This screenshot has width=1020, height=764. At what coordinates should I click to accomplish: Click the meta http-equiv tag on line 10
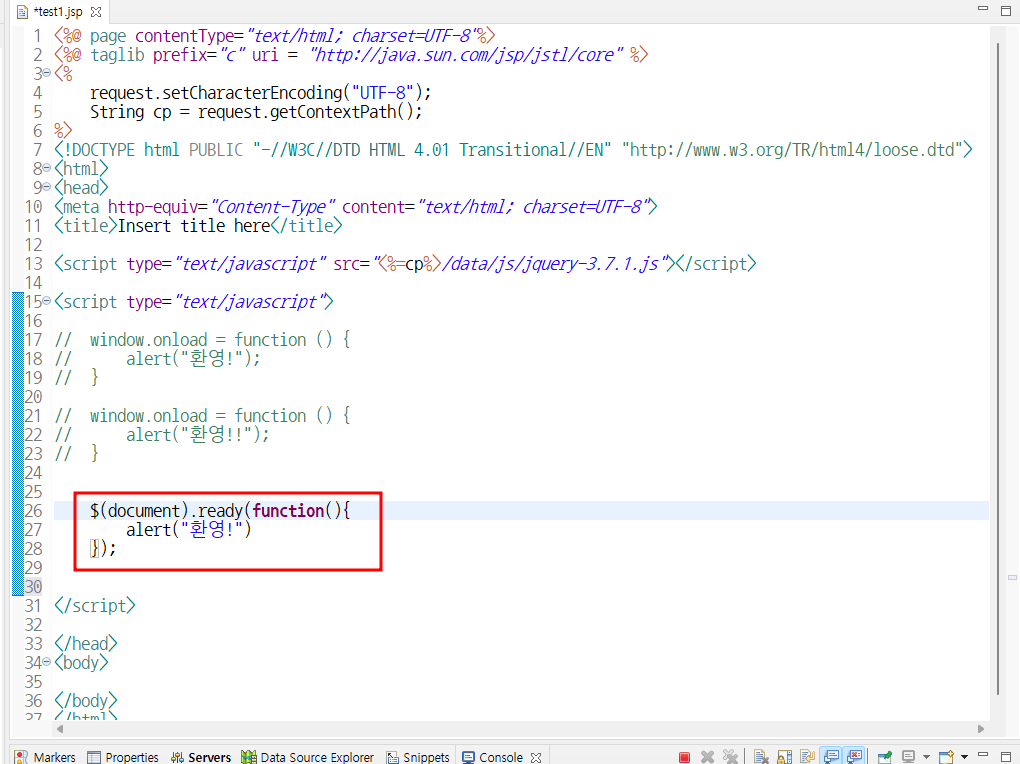[356, 207]
